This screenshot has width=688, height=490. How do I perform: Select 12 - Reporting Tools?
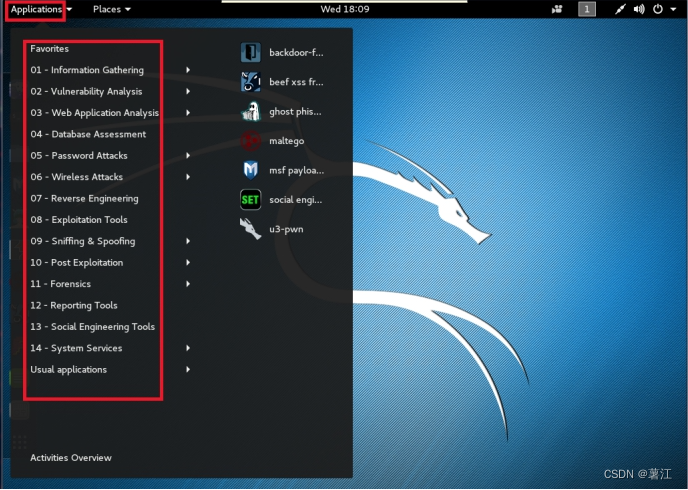pos(74,305)
